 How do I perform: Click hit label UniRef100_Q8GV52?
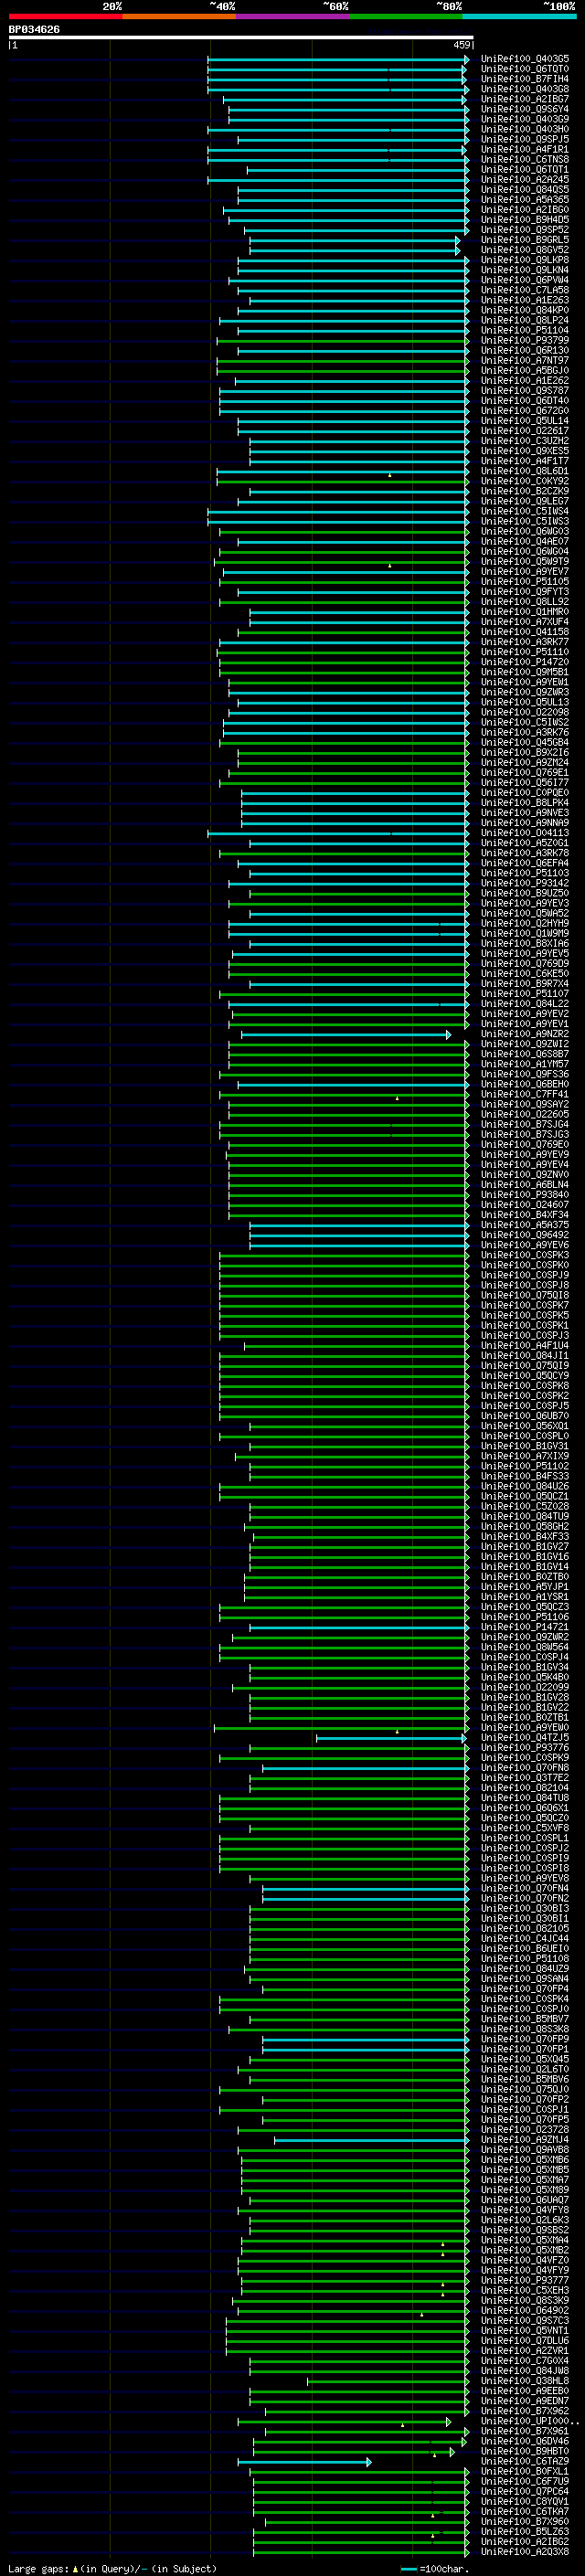525,251
